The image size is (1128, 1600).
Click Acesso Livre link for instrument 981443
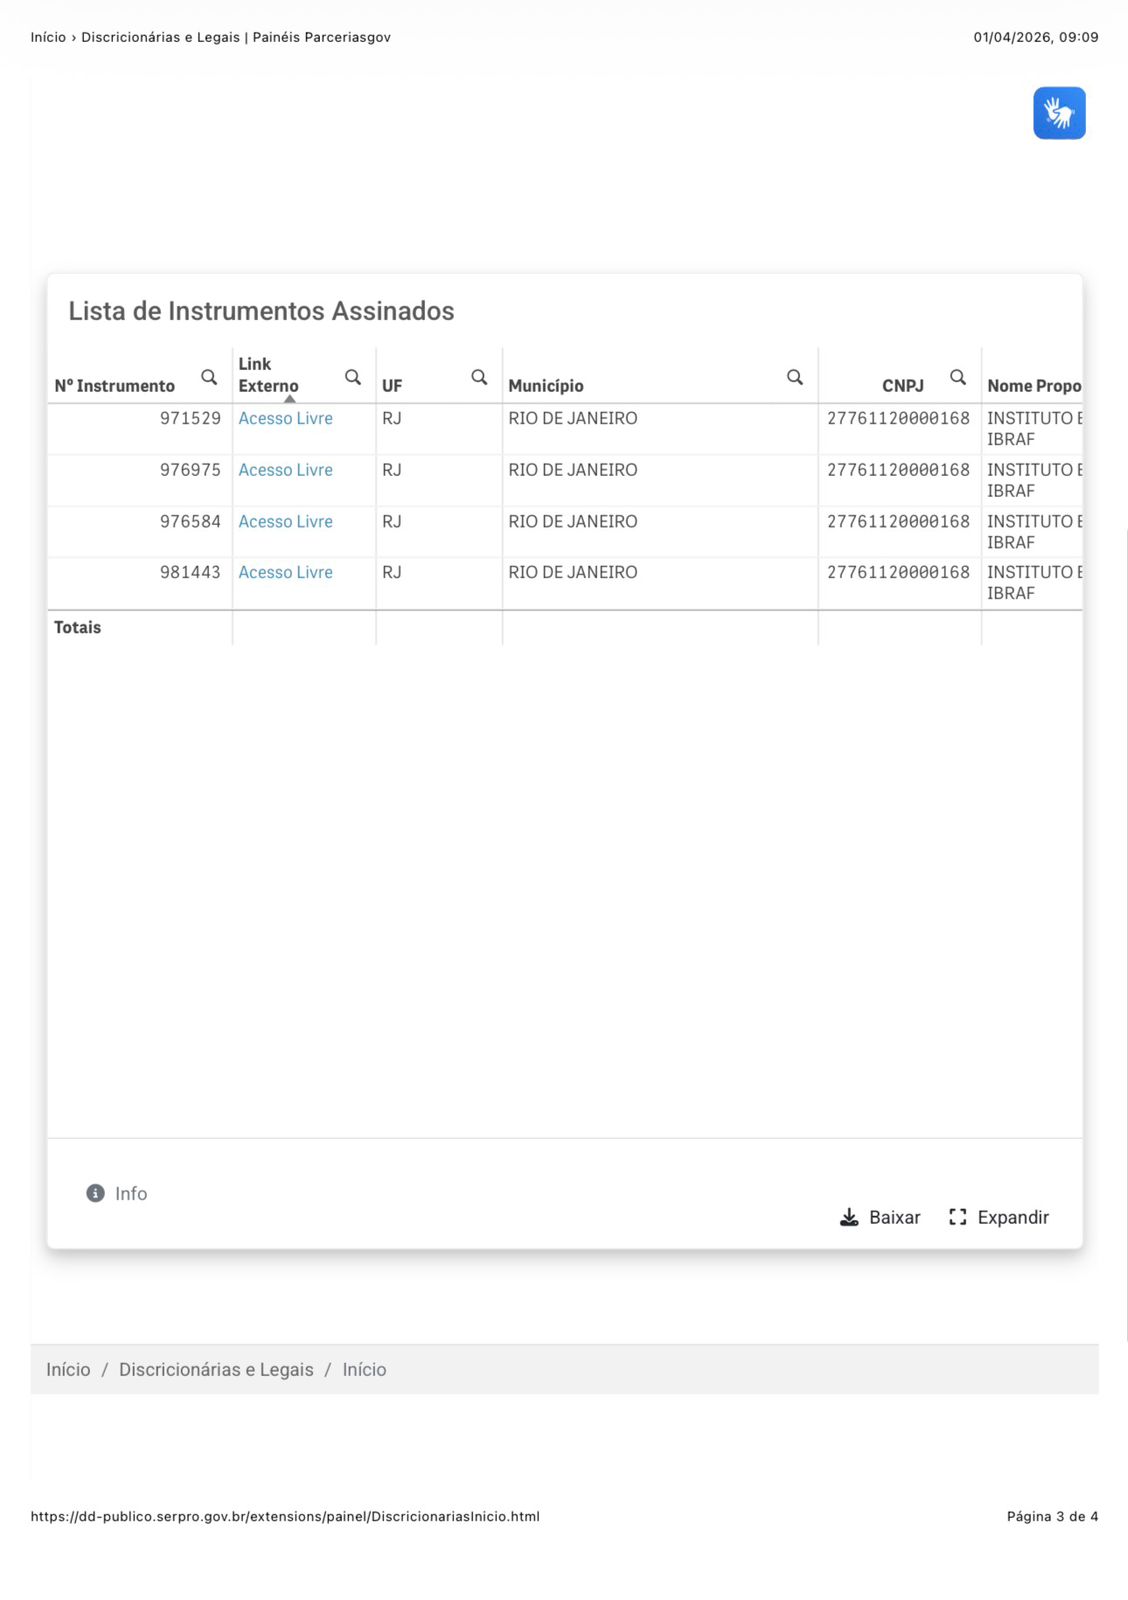(x=285, y=573)
